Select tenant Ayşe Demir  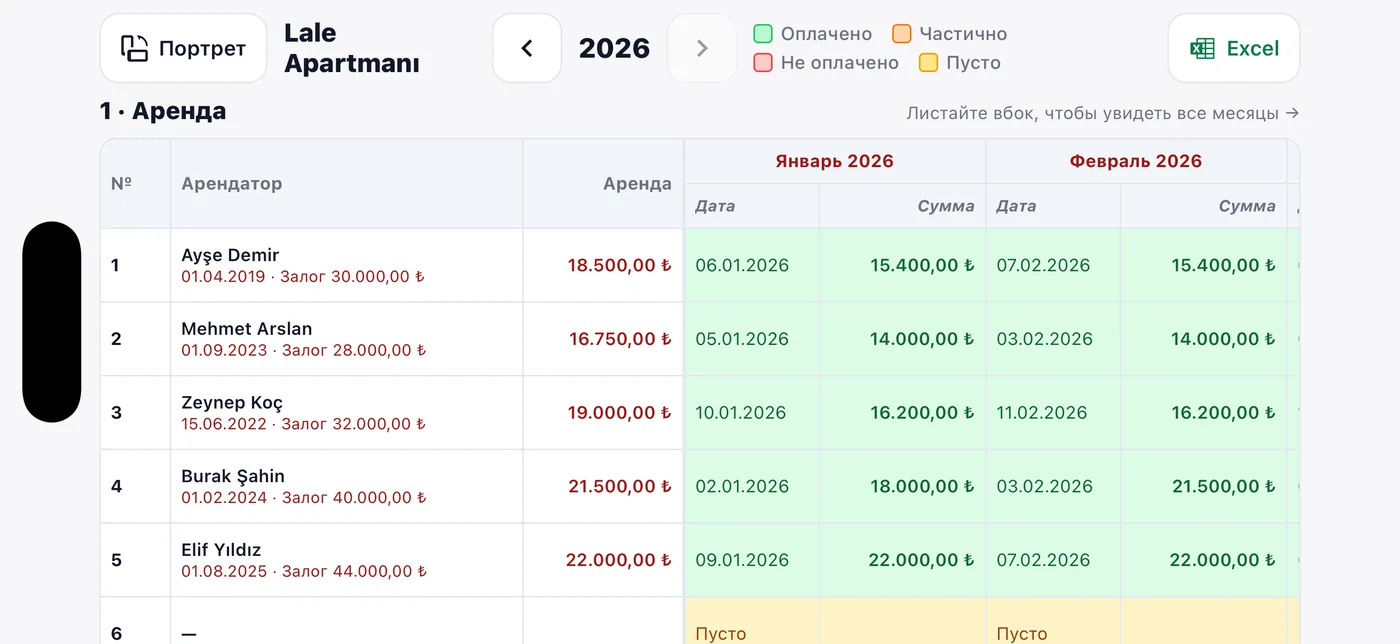230,255
